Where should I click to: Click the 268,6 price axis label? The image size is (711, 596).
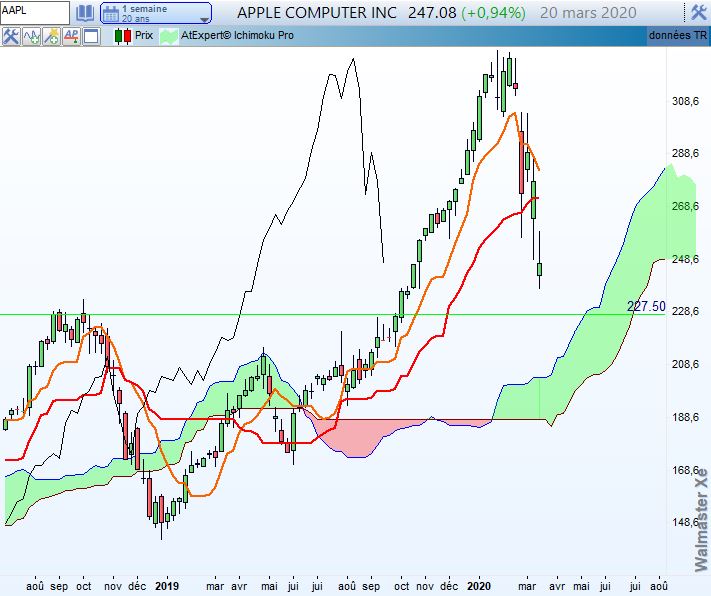(x=685, y=206)
